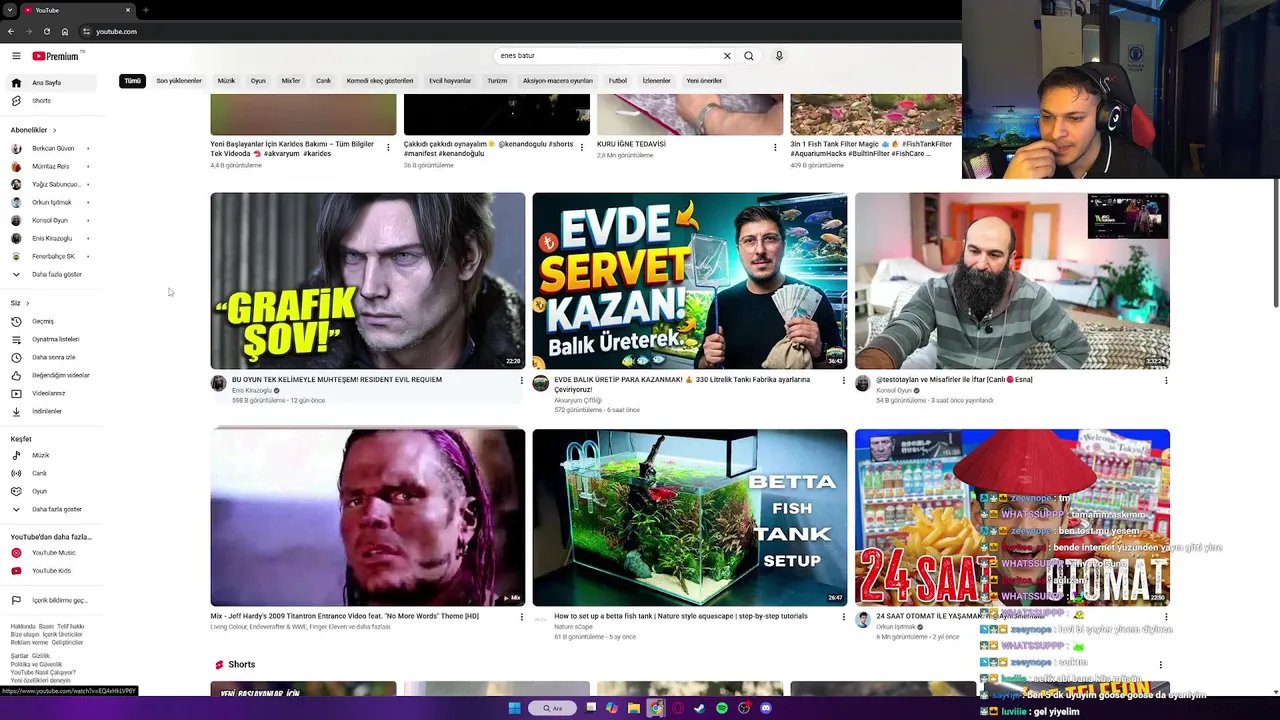Open Spotify from the taskbar
Image resolution: width=1280 pixels, height=720 pixels.
click(722, 708)
